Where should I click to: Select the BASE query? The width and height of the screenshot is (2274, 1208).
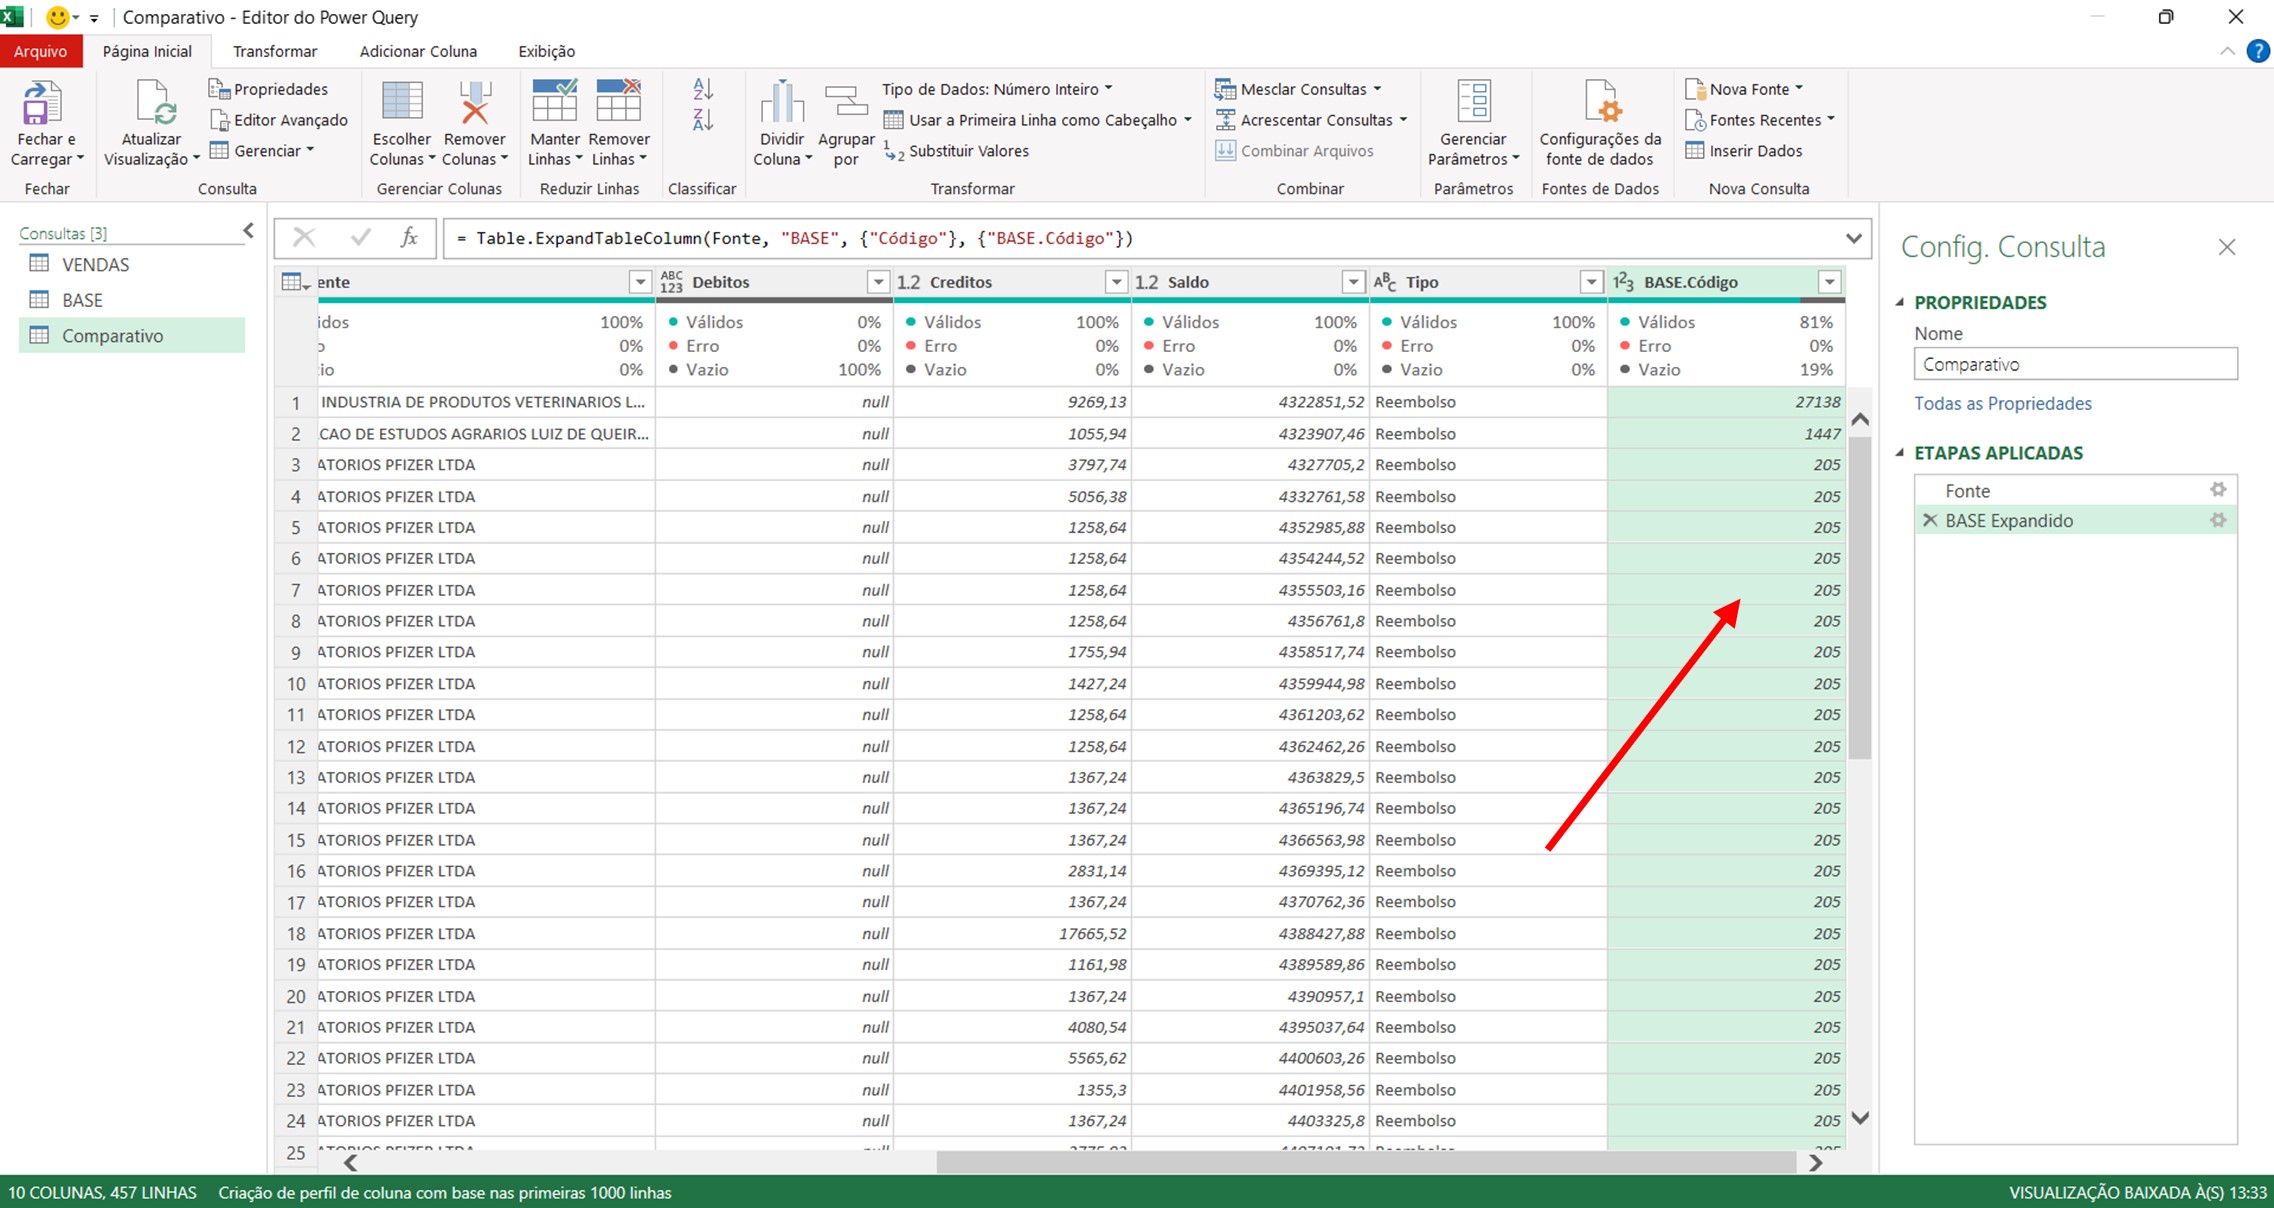coord(132,300)
